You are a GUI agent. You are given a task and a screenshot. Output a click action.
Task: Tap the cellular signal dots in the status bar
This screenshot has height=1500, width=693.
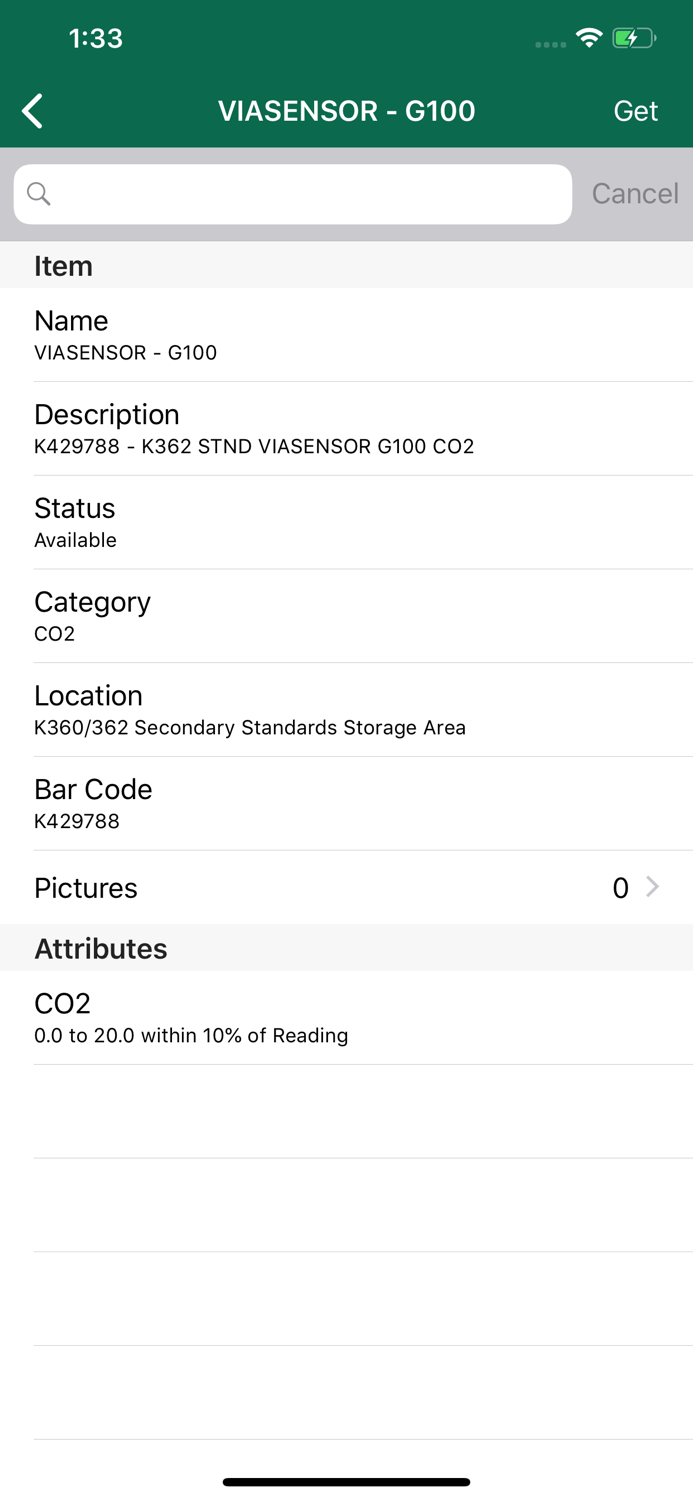pos(549,43)
